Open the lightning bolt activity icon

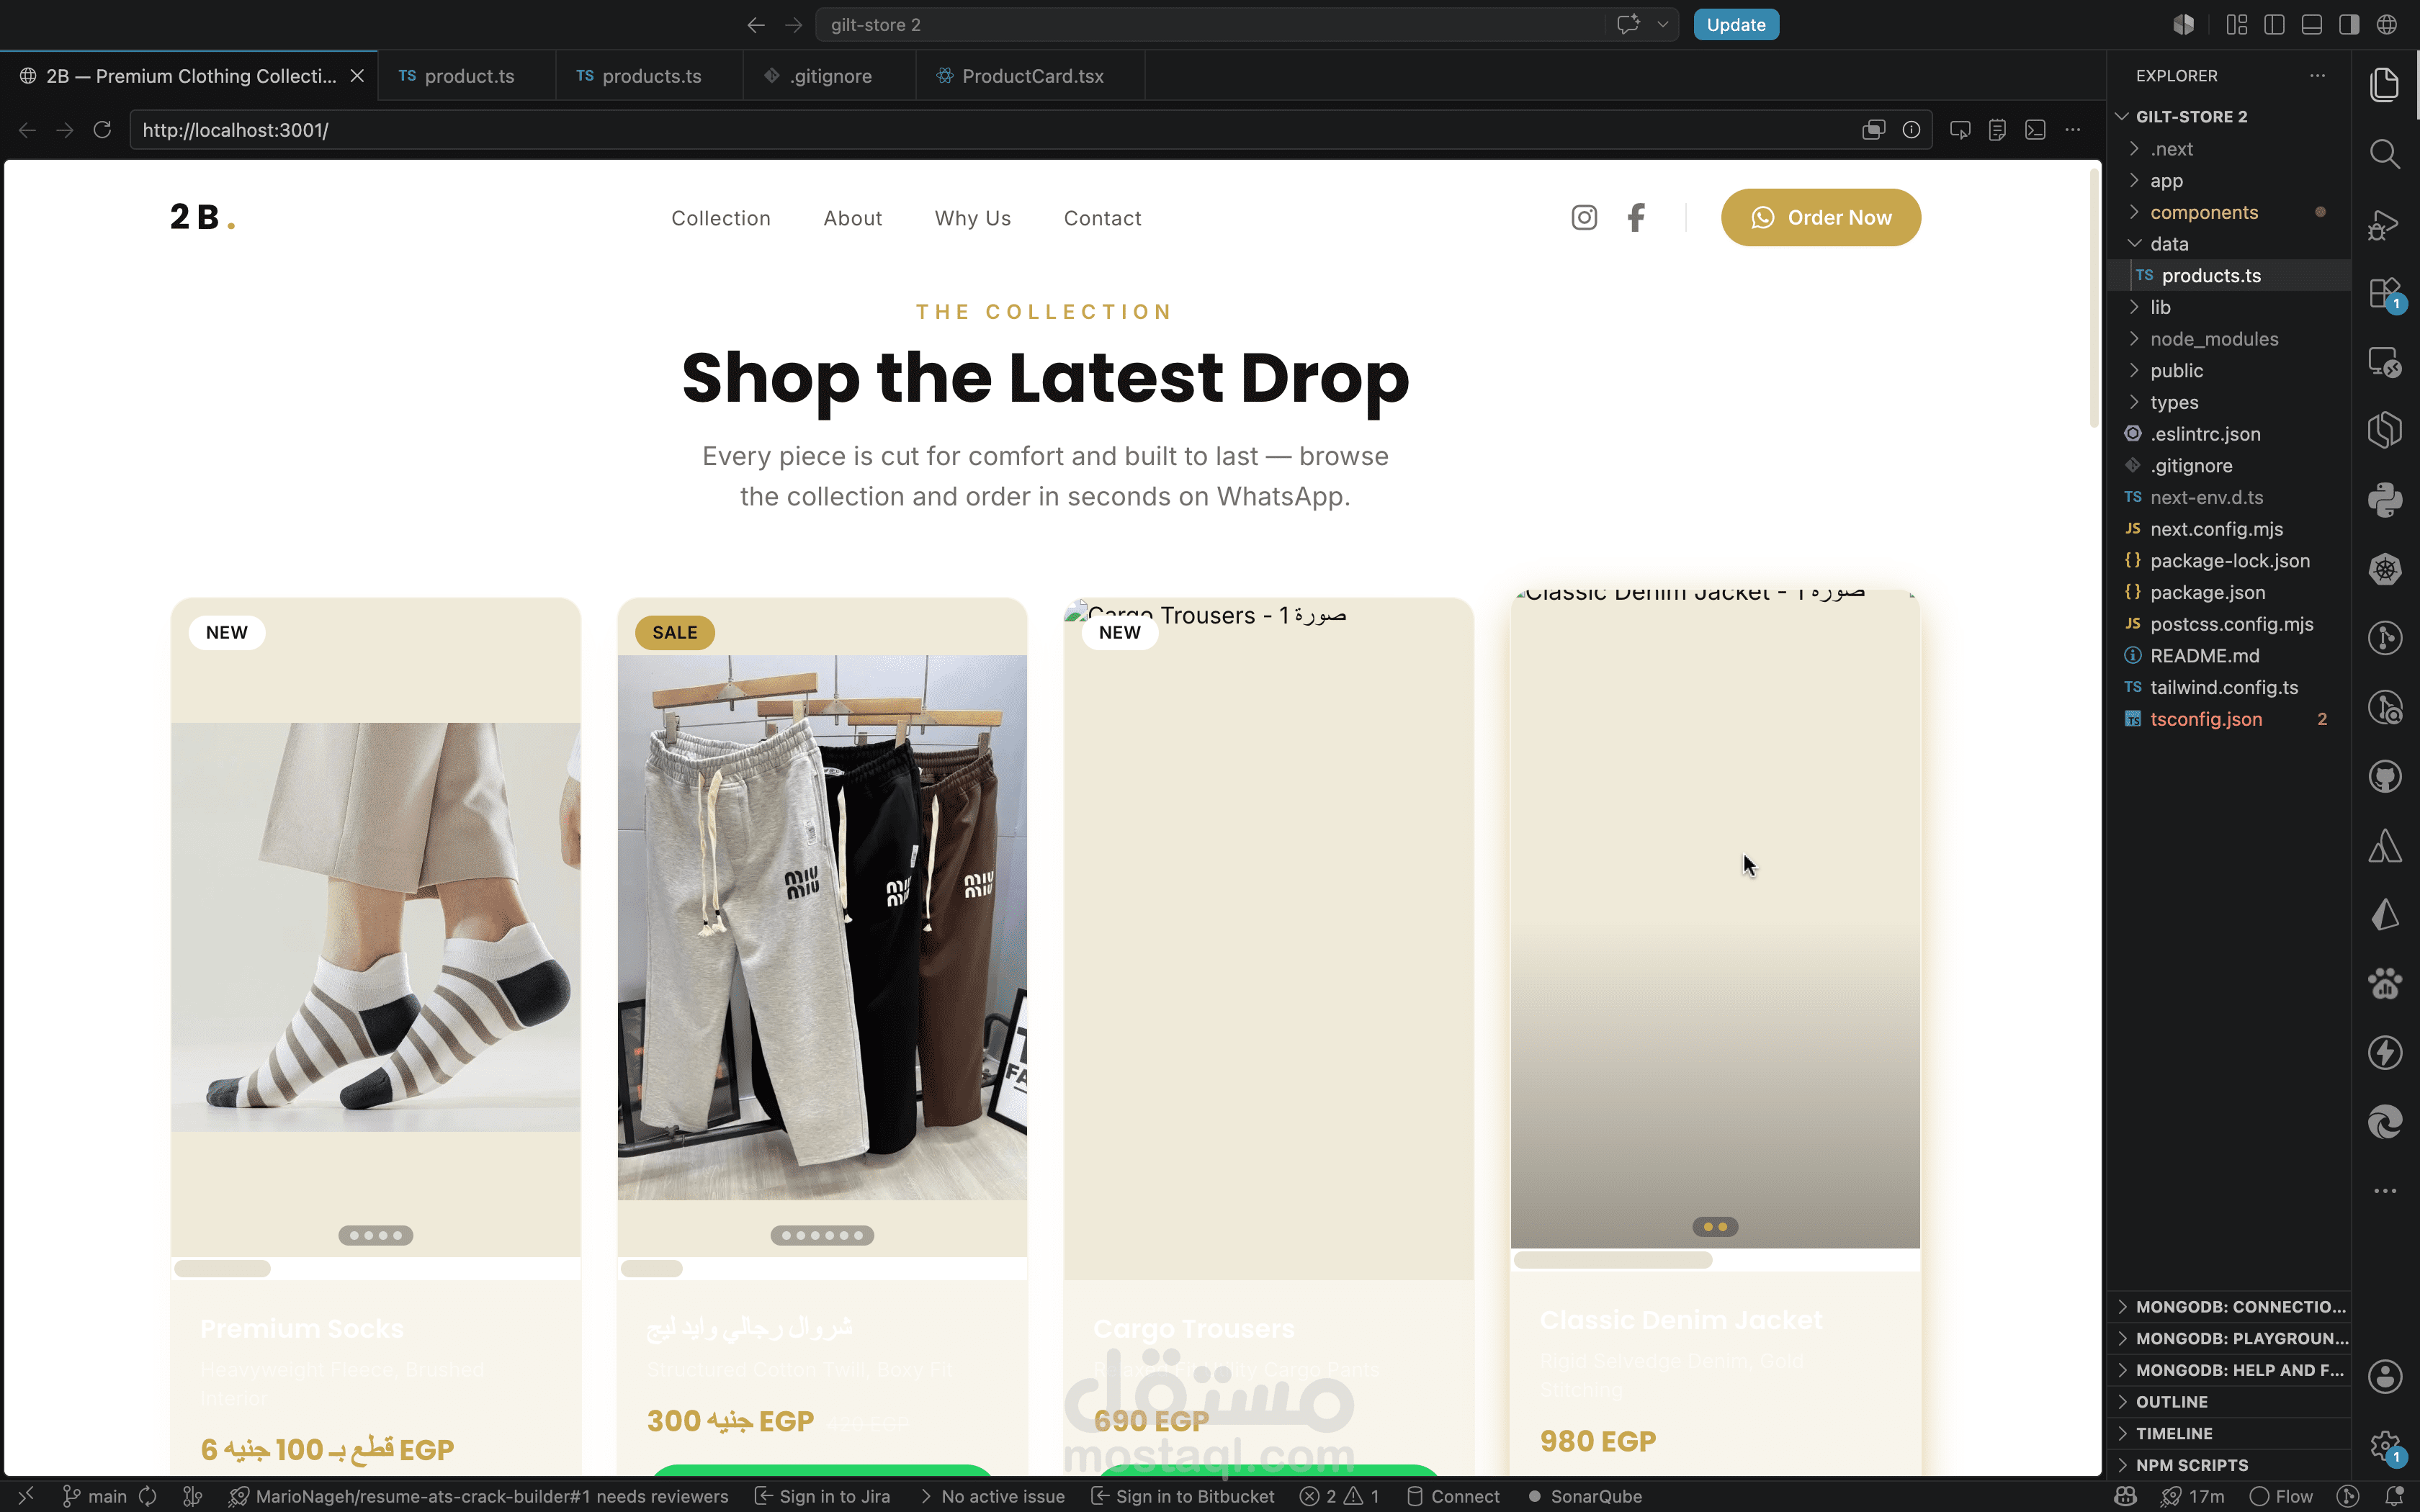[x=2385, y=1053]
